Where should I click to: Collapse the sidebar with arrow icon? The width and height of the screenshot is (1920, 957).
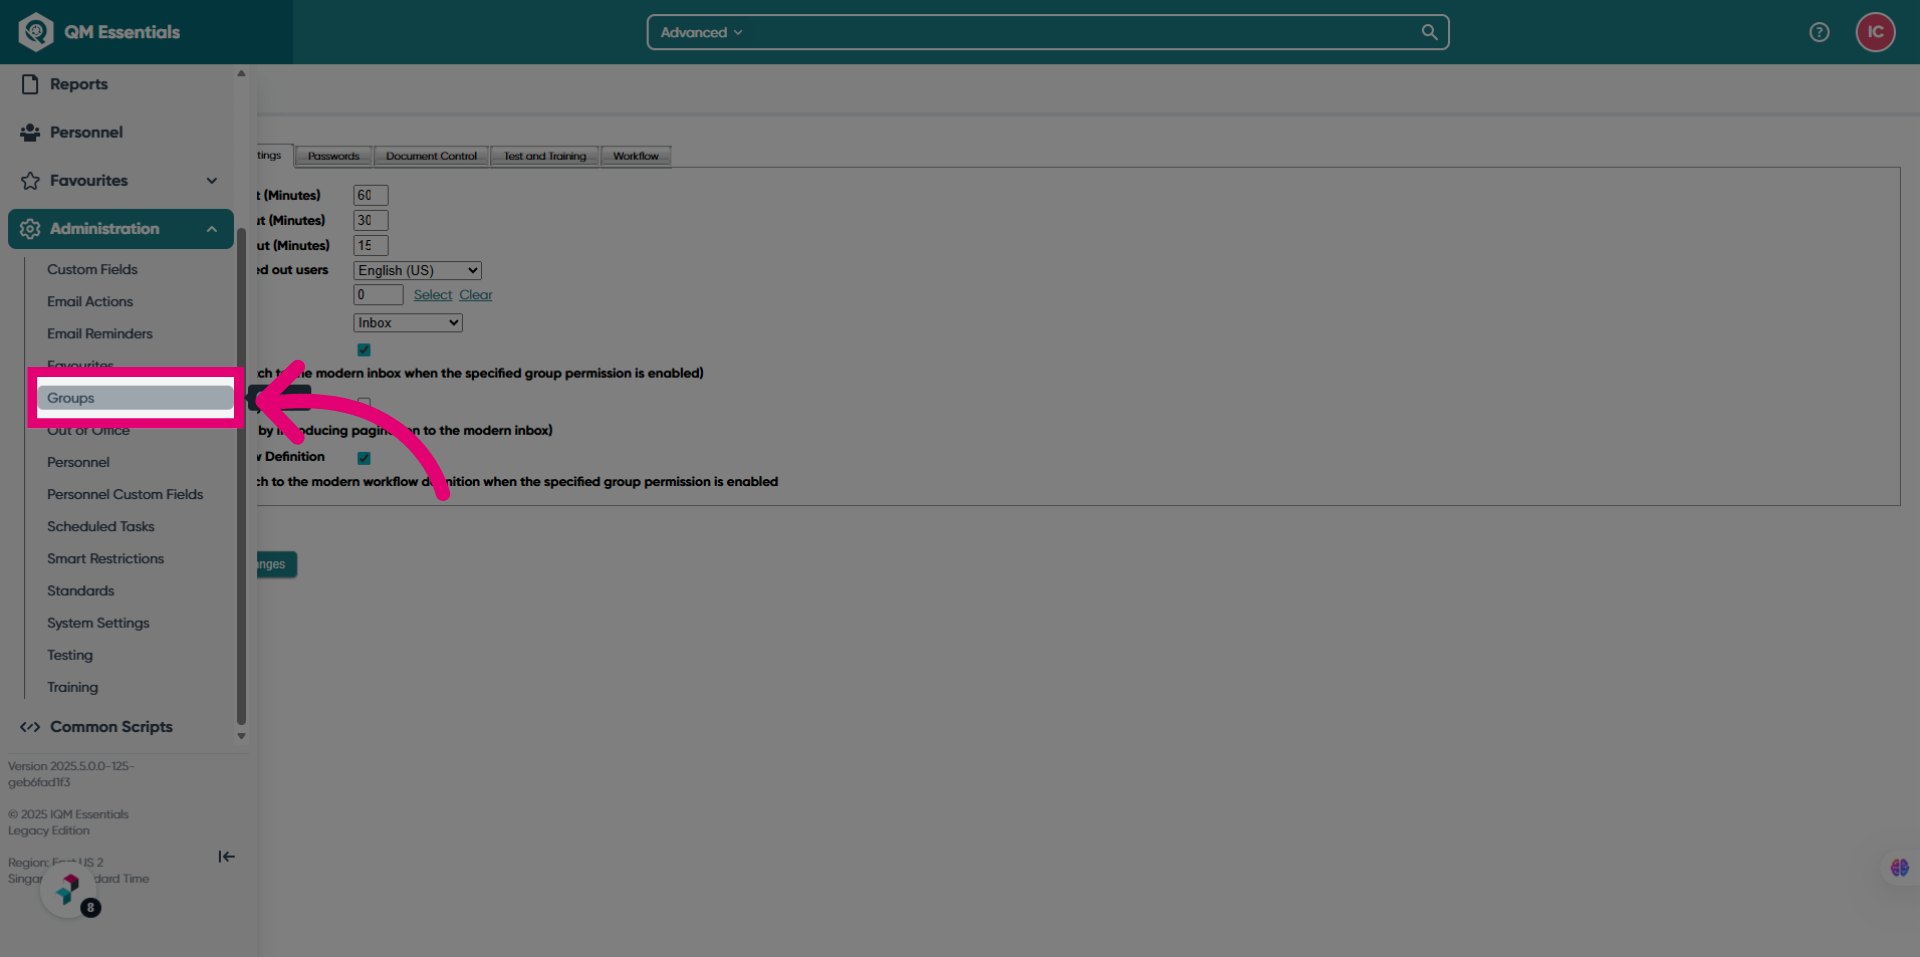tap(227, 857)
